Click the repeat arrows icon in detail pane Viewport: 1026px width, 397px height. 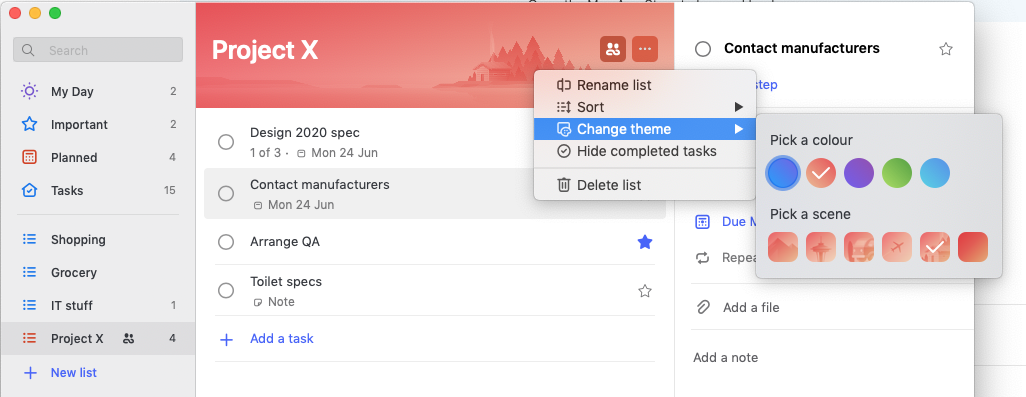tap(703, 258)
